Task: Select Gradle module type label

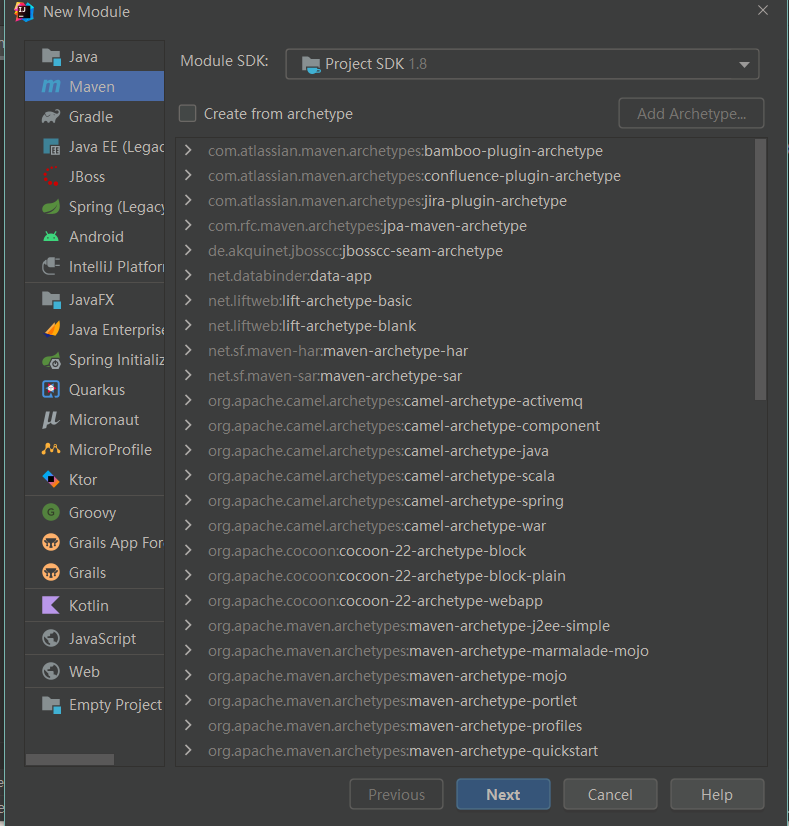Action: coord(91,116)
